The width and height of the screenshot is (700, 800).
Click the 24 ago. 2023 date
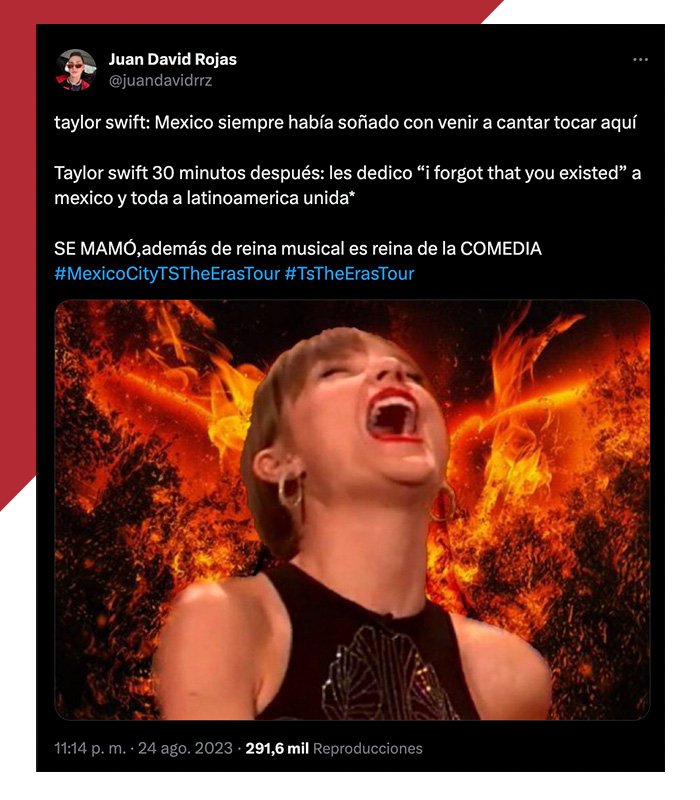(x=185, y=748)
